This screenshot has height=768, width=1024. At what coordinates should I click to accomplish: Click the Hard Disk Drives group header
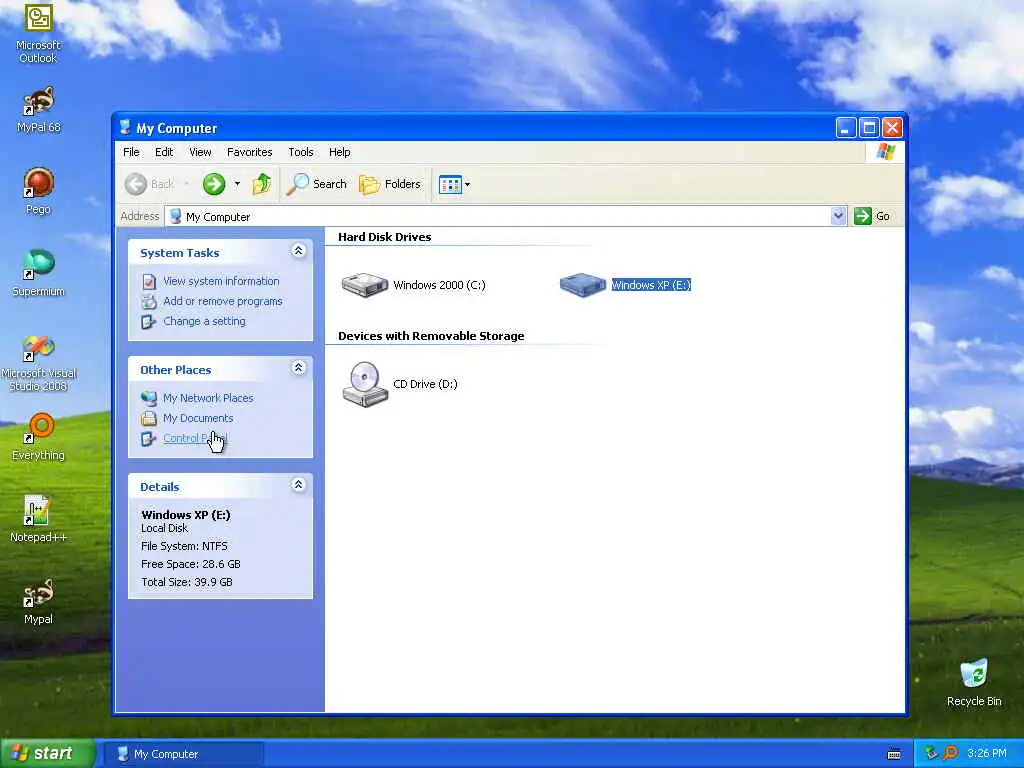click(385, 237)
